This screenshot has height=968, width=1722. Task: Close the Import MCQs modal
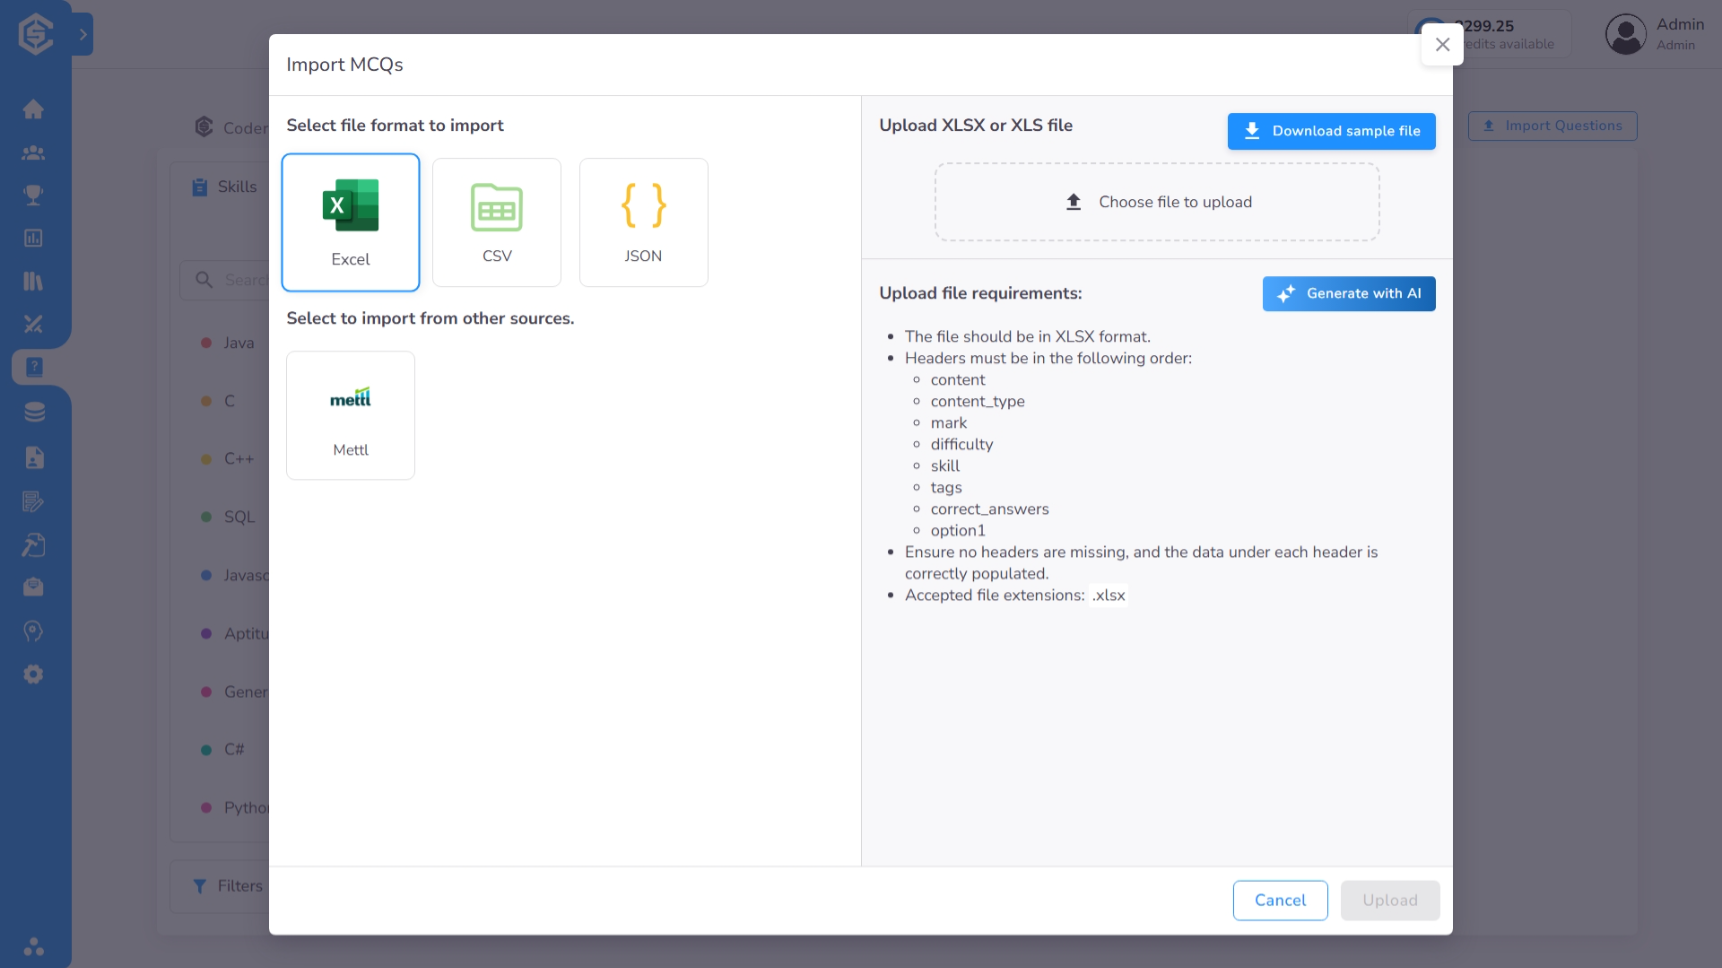click(x=1442, y=45)
